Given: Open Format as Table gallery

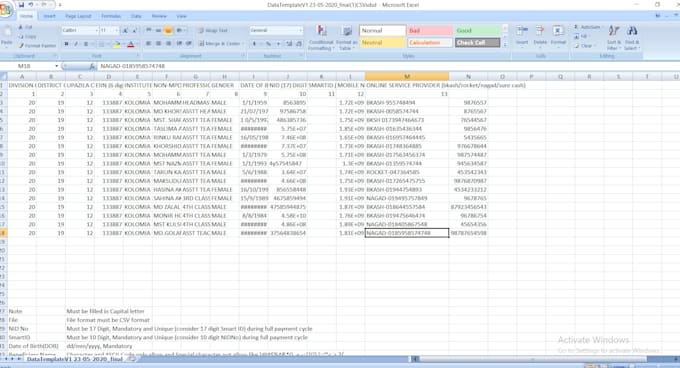Looking at the screenshot, I should [347, 37].
